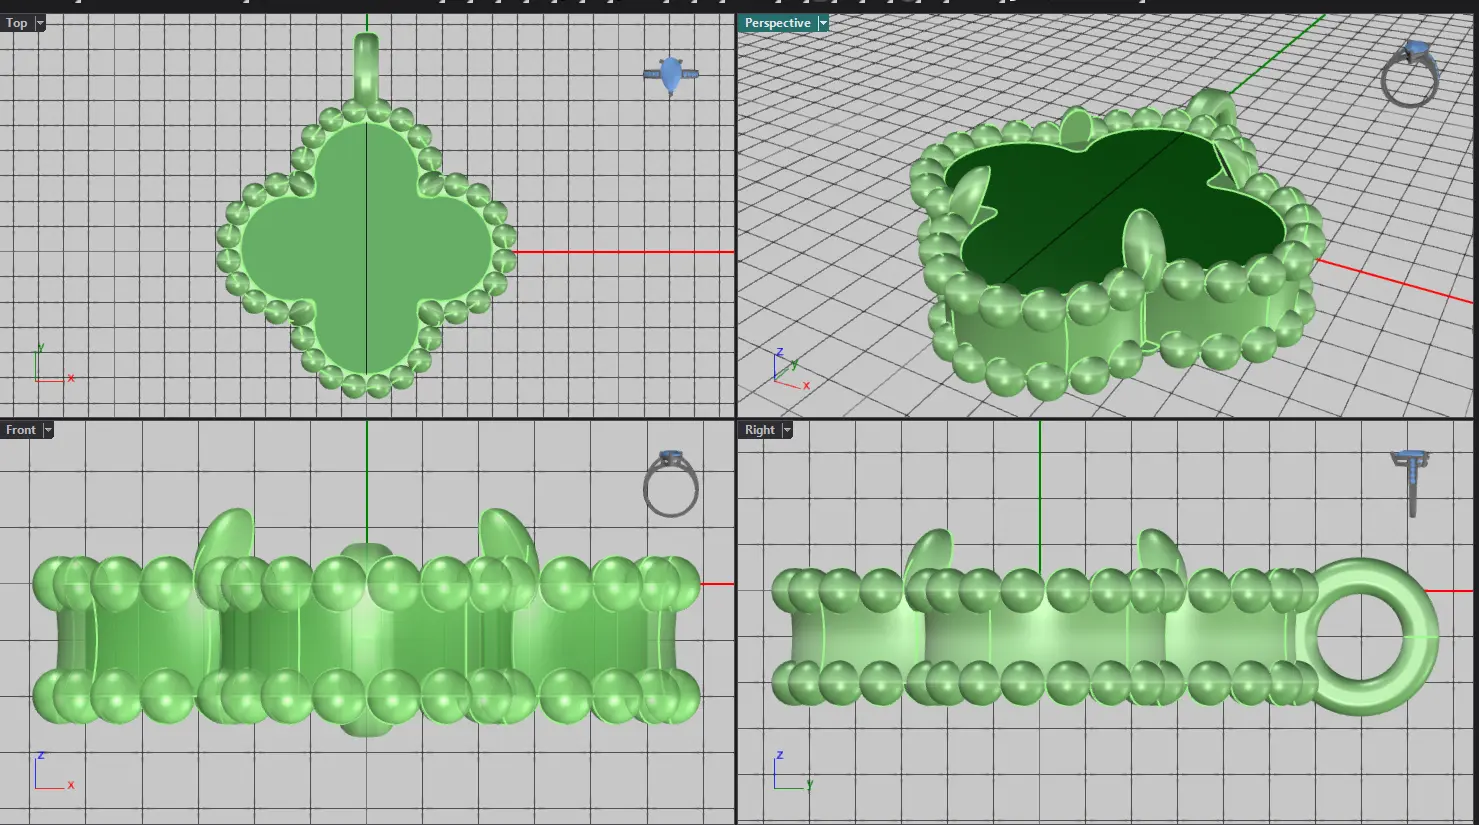The height and width of the screenshot is (825, 1479).
Task: Click the Front viewport title label
Action: pos(21,430)
